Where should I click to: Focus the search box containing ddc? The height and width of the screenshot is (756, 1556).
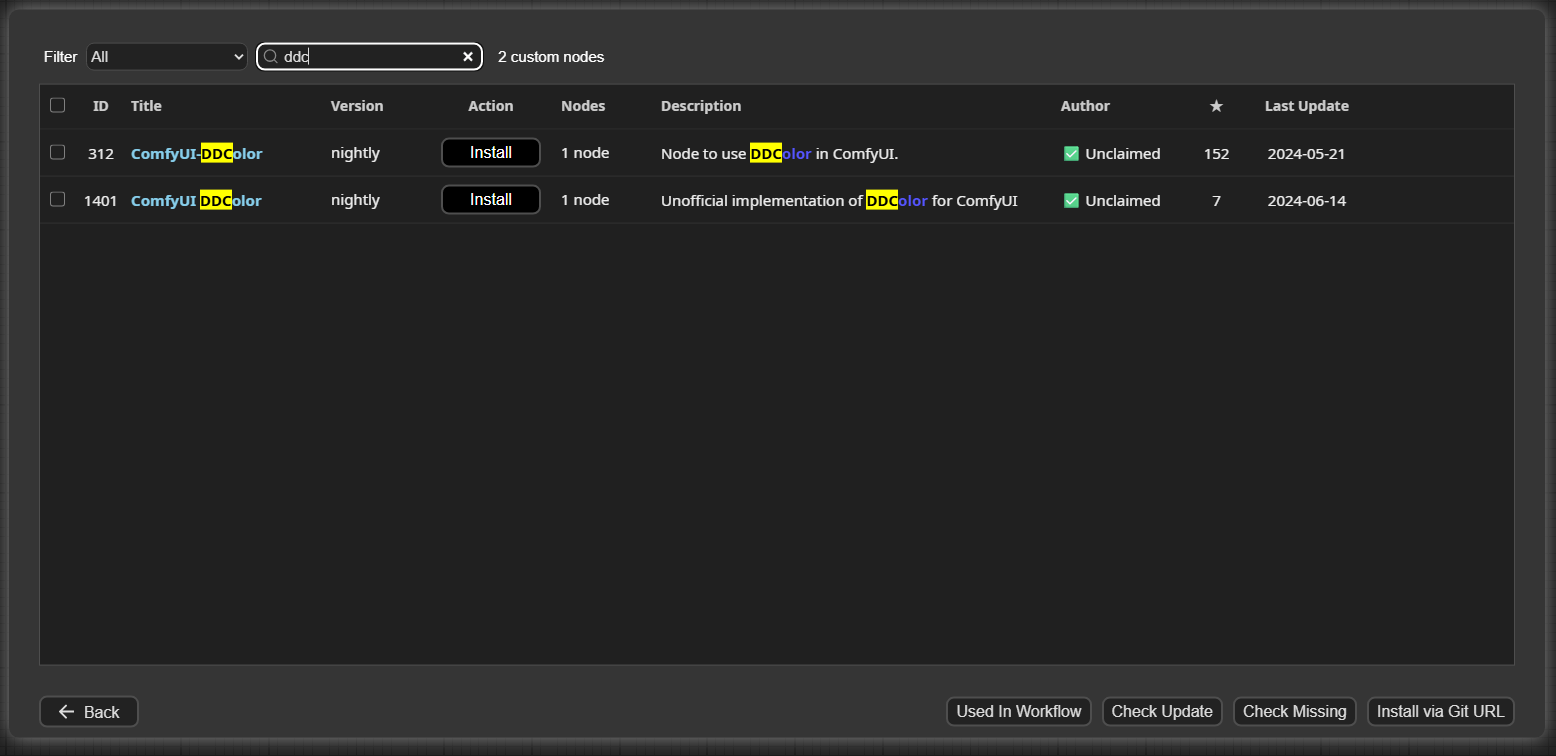(370, 57)
